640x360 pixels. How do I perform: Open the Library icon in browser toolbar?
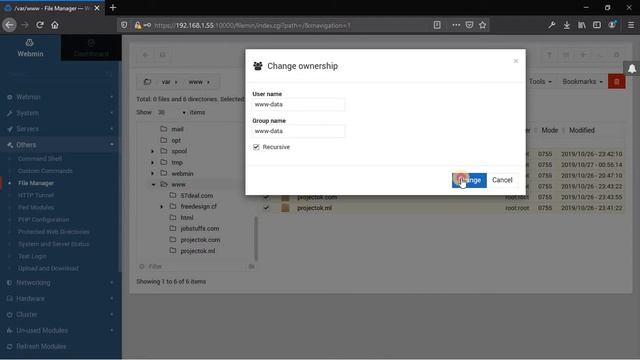[x=582, y=25]
